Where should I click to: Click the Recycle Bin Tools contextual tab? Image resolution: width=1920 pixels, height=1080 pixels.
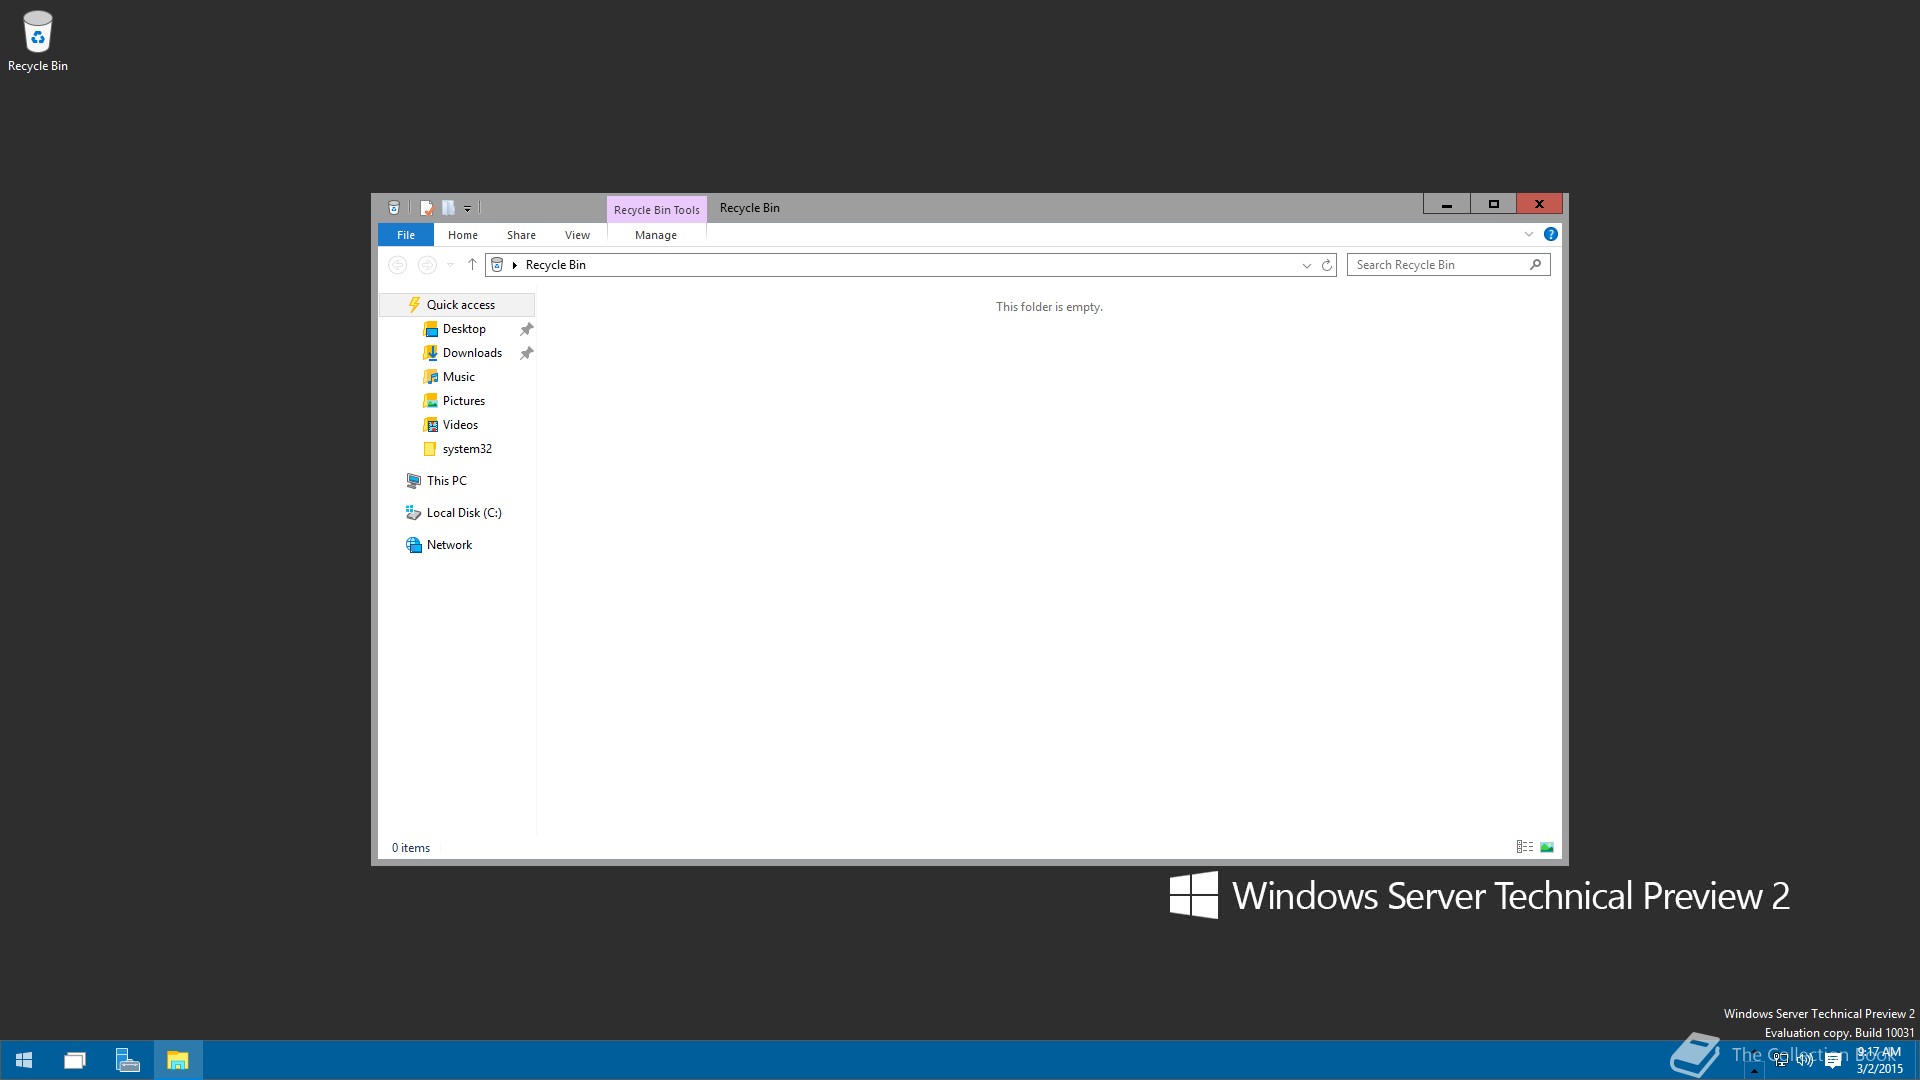(x=657, y=210)
